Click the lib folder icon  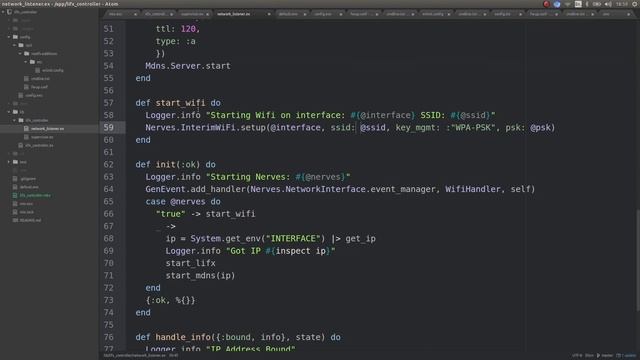(15, 112)
